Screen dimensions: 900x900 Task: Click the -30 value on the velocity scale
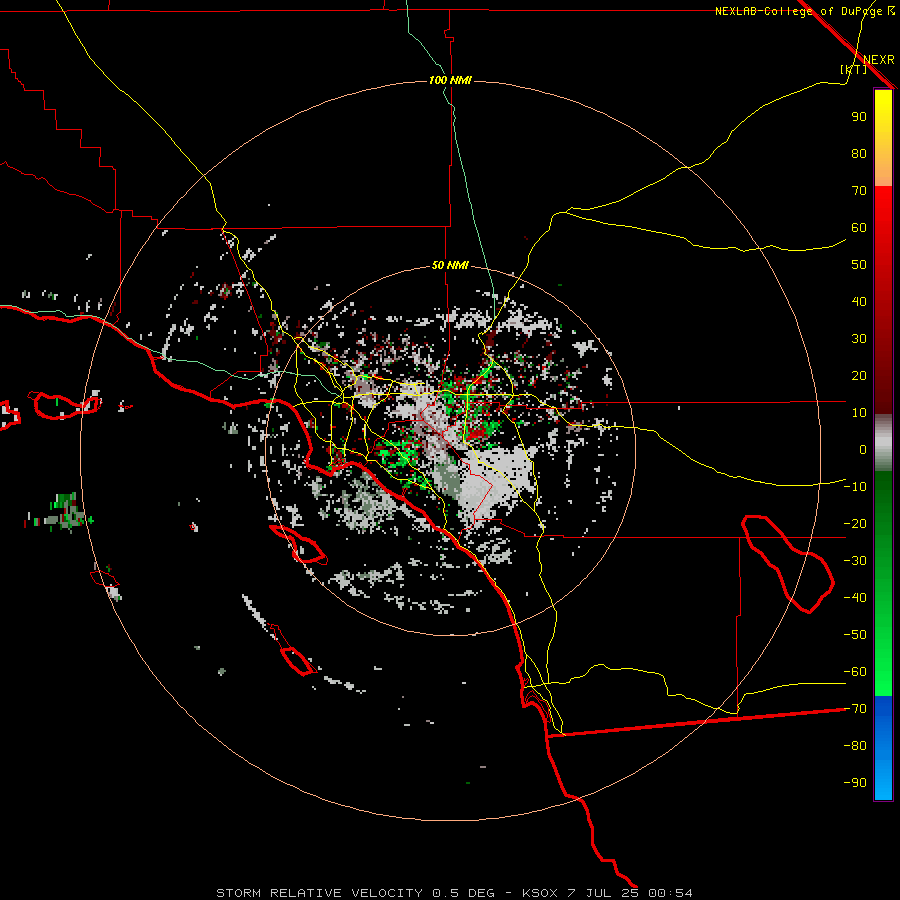pos(855,561)
